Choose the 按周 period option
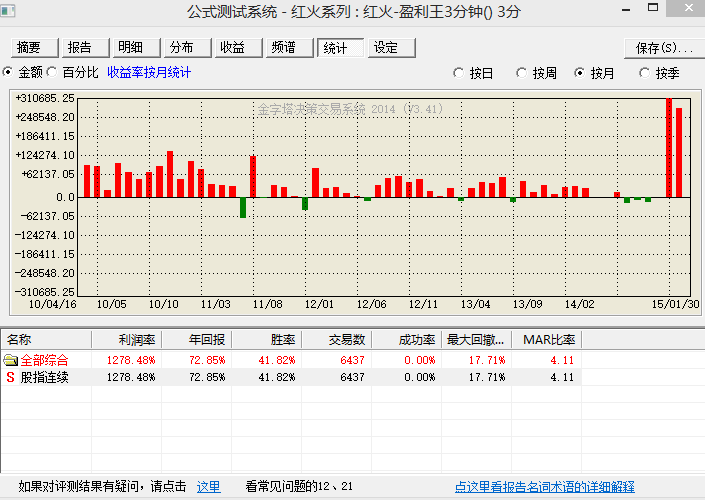This screenshot has width=705, height=500. point(522,73)
